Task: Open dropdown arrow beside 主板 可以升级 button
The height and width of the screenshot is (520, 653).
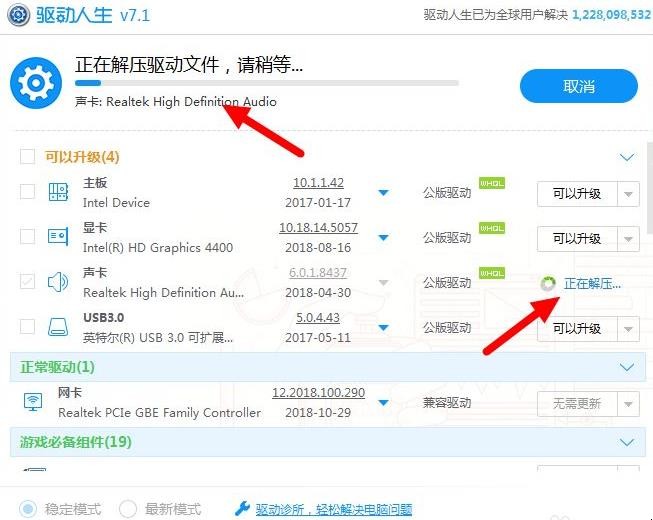Action: point(628,194)
